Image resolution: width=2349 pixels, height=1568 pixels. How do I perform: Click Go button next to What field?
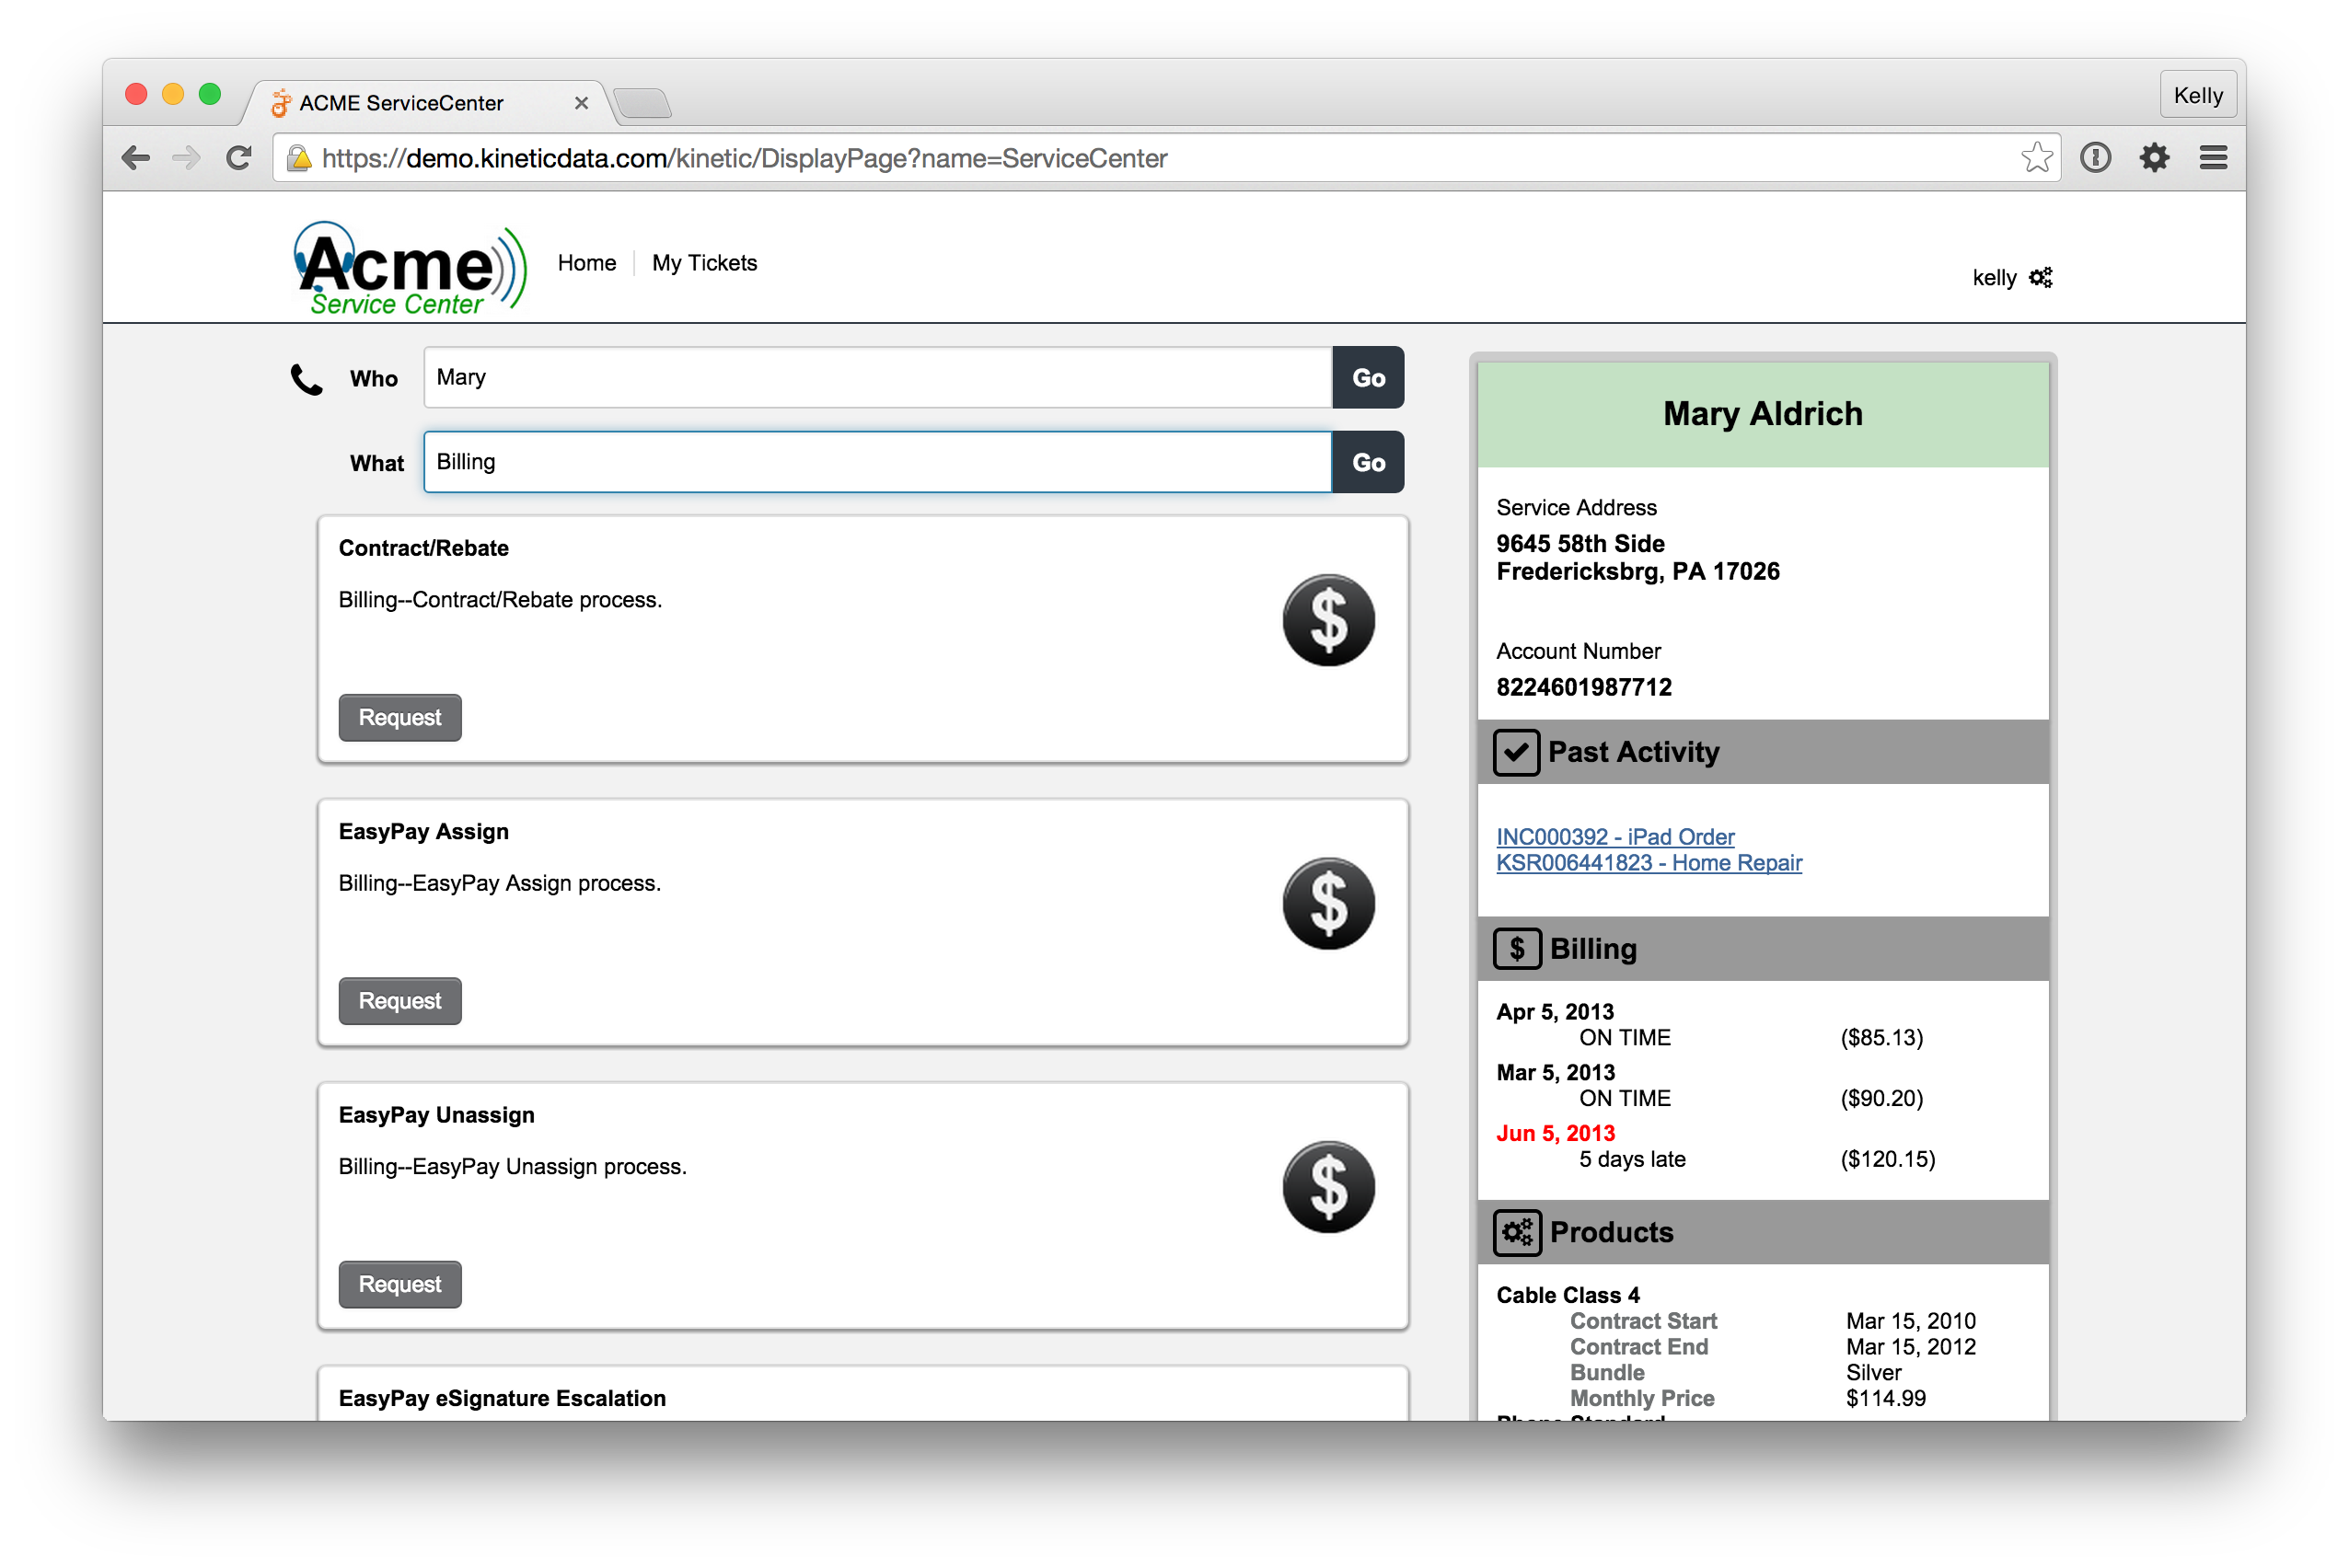[x=1368, y=462]
